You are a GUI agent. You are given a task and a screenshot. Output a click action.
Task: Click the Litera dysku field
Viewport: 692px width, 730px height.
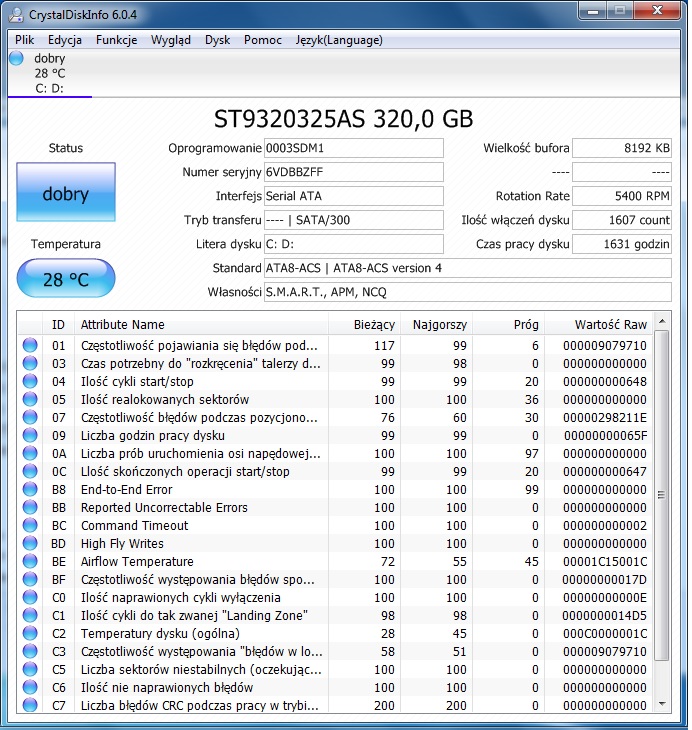point(353,244)
